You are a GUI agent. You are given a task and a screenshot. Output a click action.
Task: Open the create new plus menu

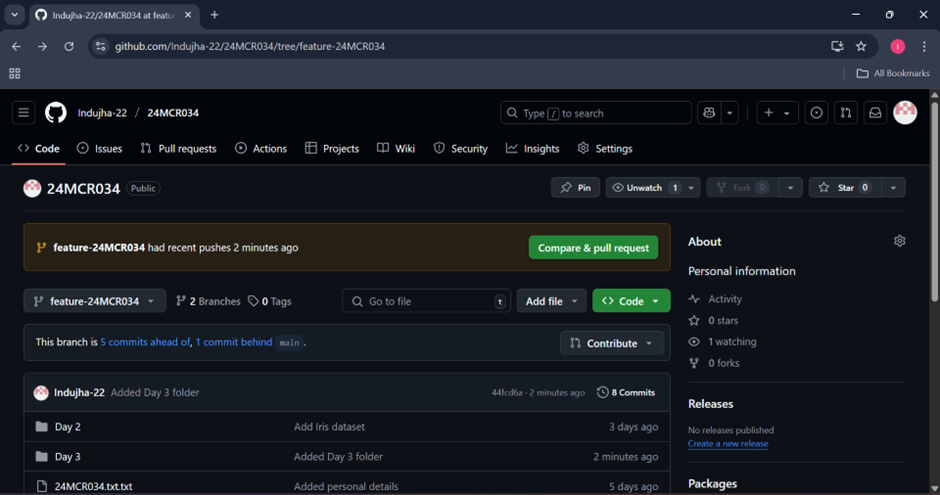[x=777, y=113]
